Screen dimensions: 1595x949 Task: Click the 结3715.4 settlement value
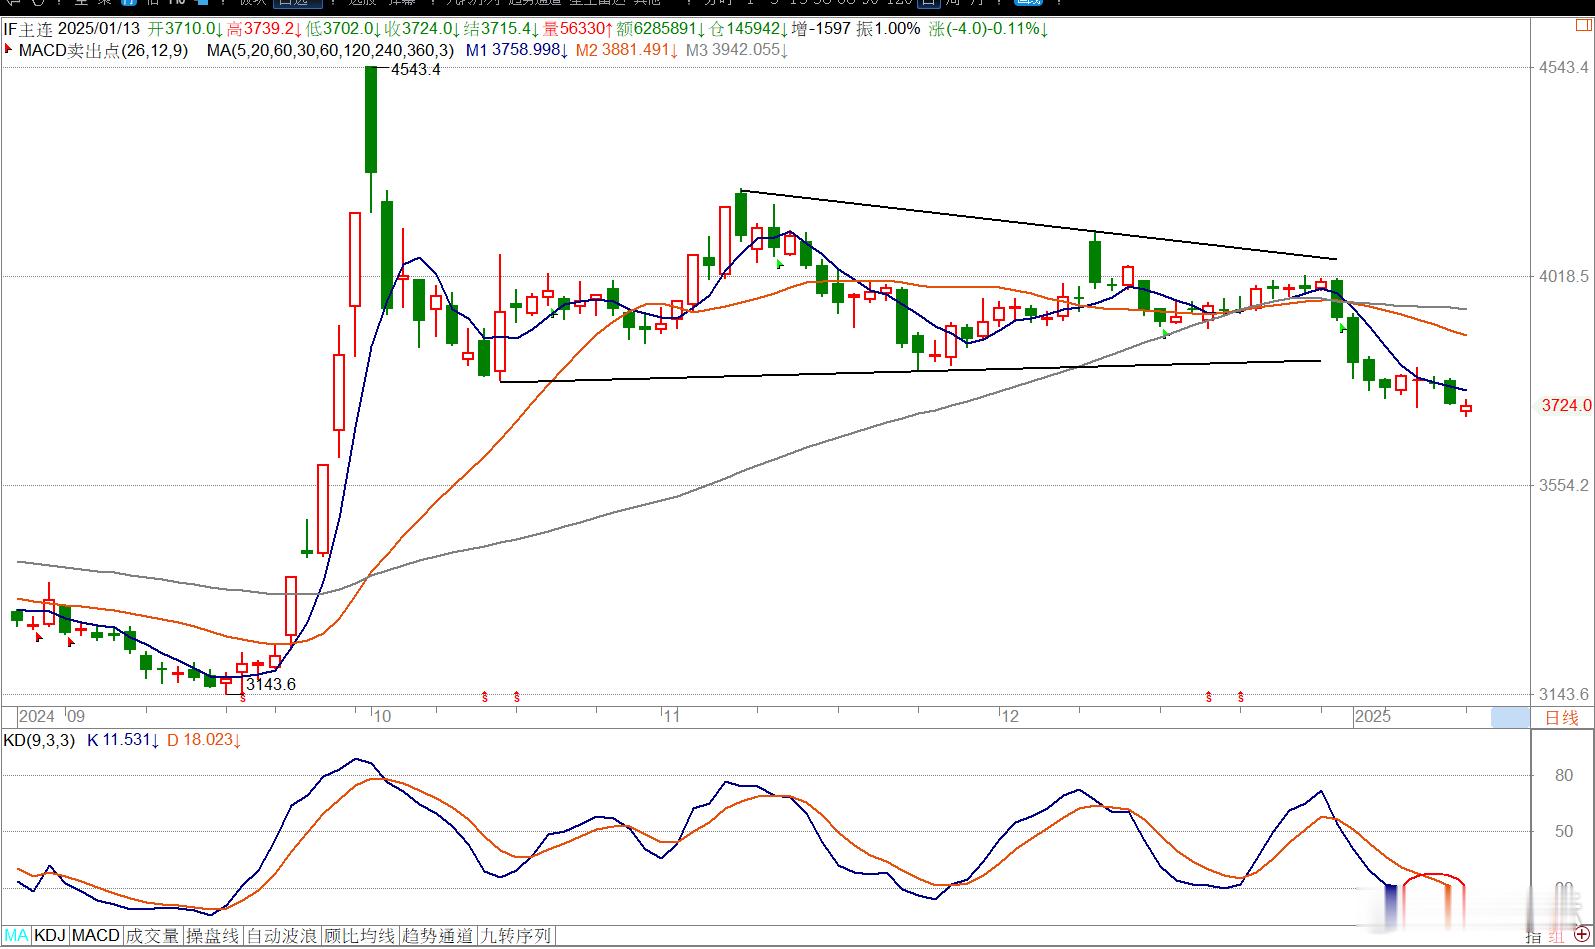tap(502, 29)
